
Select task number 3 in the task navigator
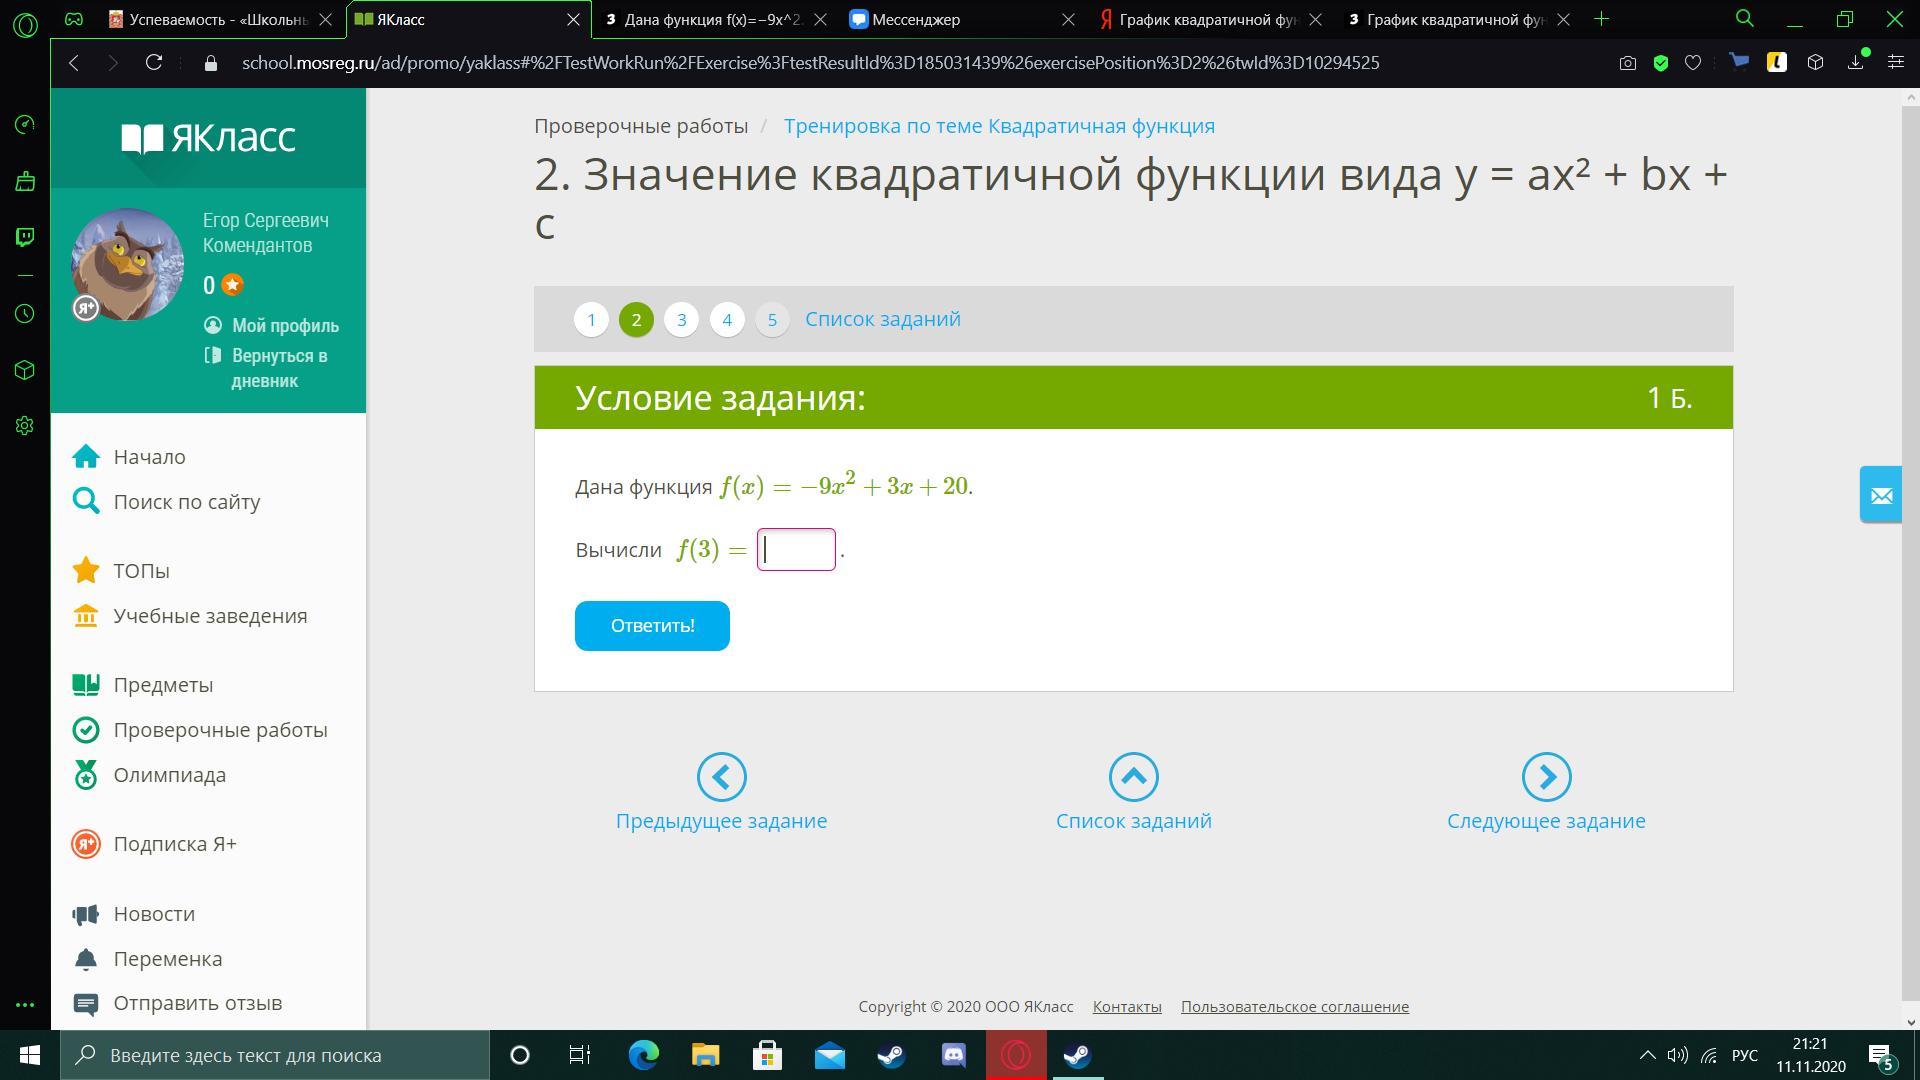[681, 320]
